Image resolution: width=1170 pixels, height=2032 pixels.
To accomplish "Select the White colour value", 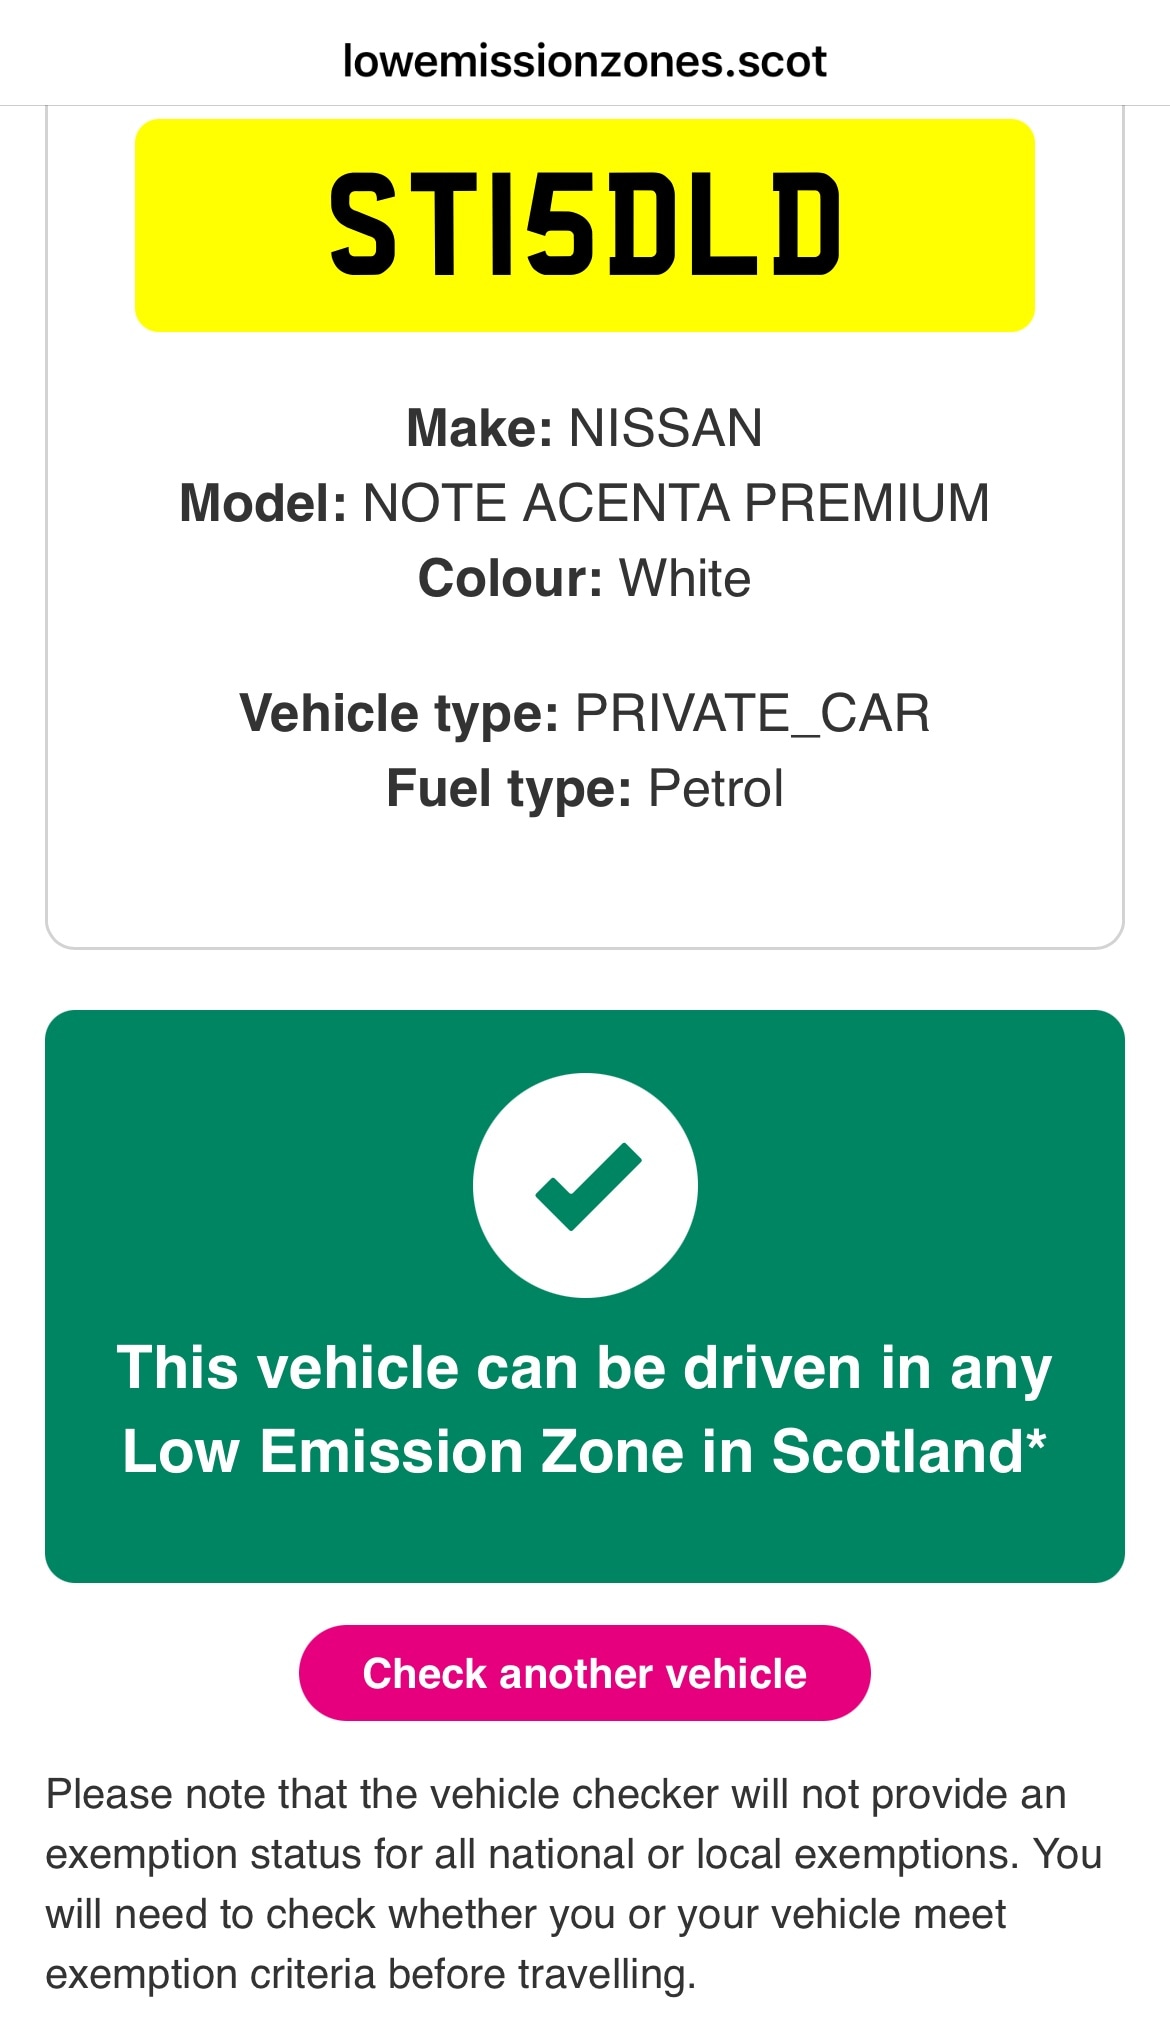I will click(x=685, y=579).
